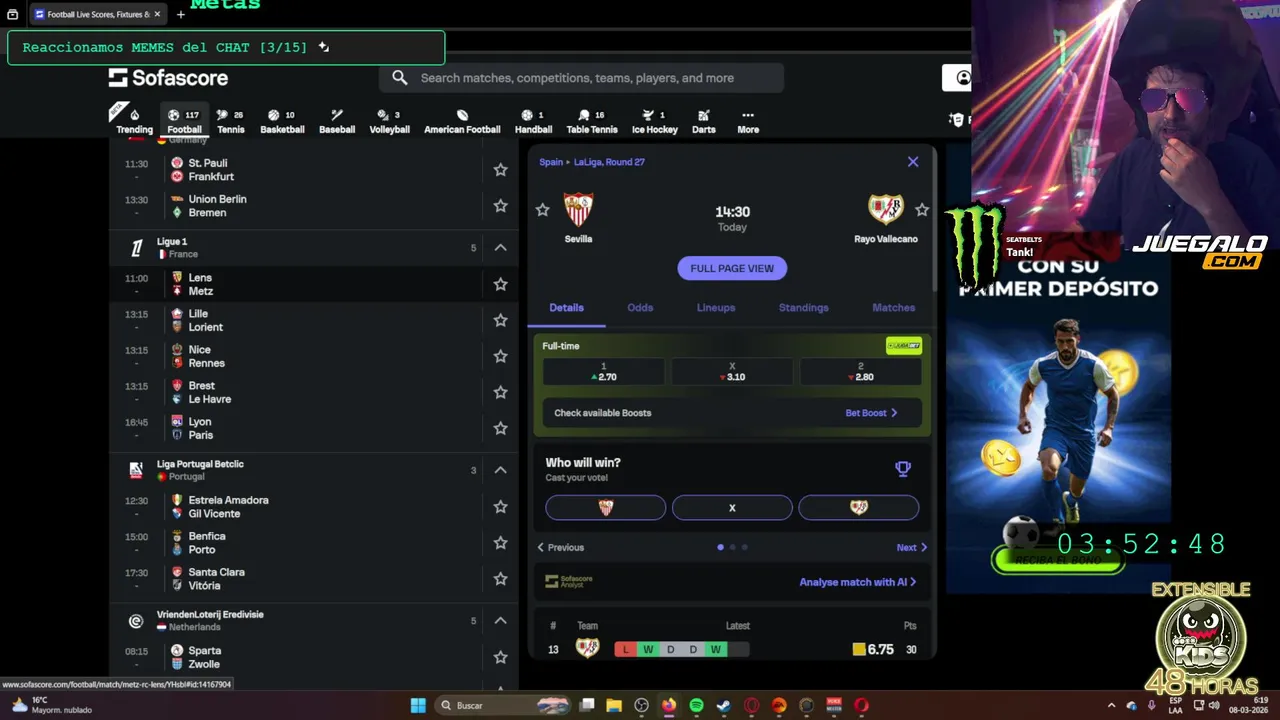Image resolution: width=1280 pixels, height=720 pixels.
Task: Go to Previous vote card
Action: click(x=560, y=547)
